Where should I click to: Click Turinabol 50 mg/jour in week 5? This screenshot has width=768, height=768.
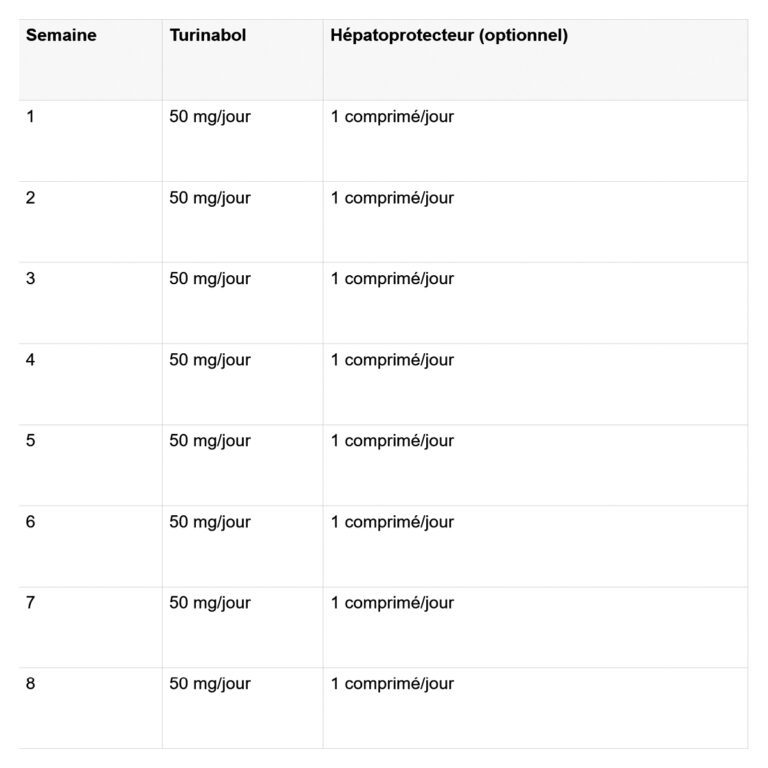pyautogui.click(x=210, y=441)
